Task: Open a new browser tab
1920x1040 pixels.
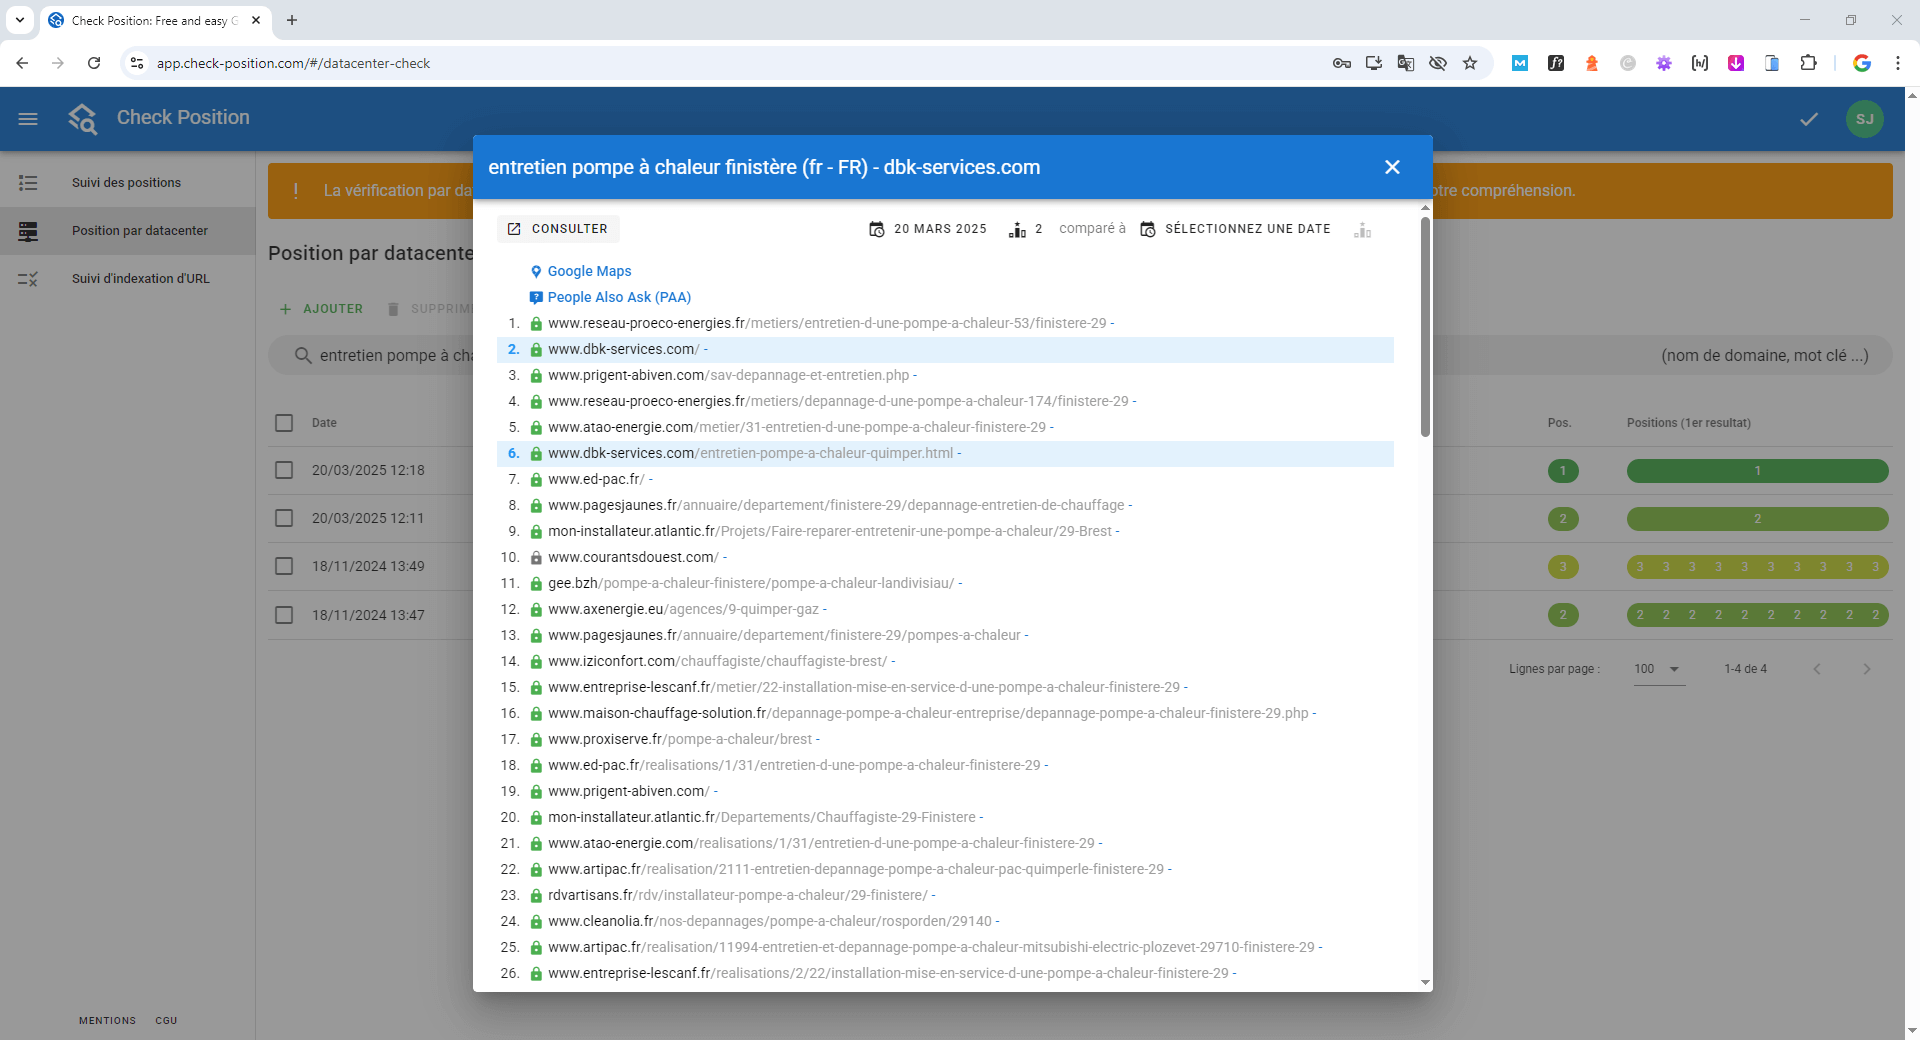Action: (x=292, y=20)
